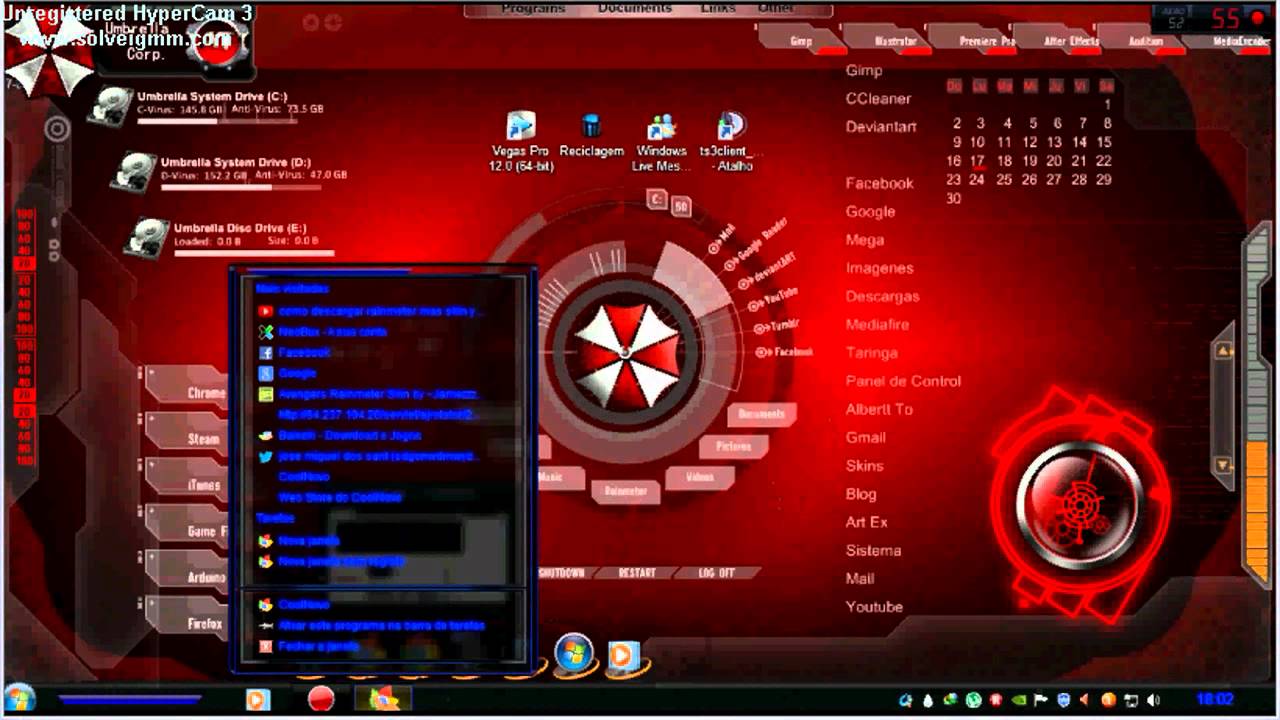Click the Umbrella Disc Drive (E:) disk icon
The image size is (1280, 720).
(147, 237)
